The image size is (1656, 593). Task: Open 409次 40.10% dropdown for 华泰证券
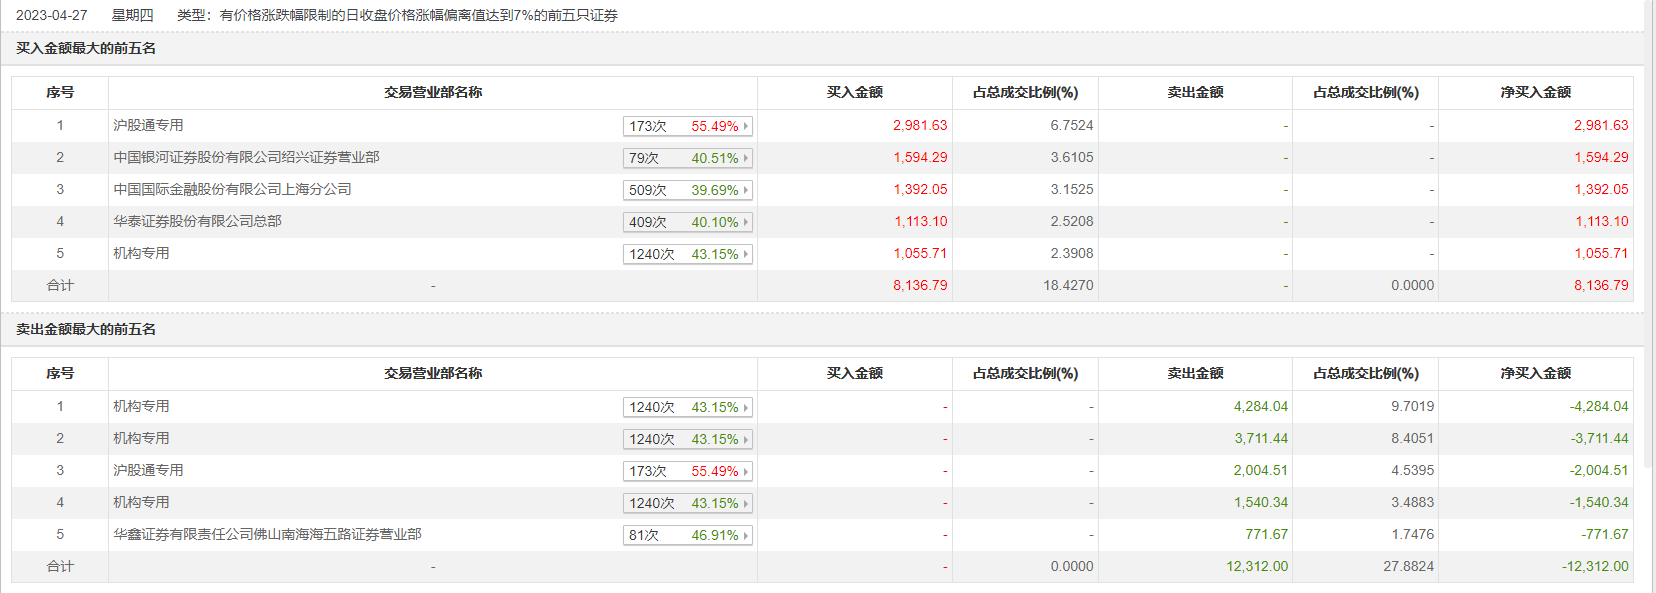coord(687,222)
